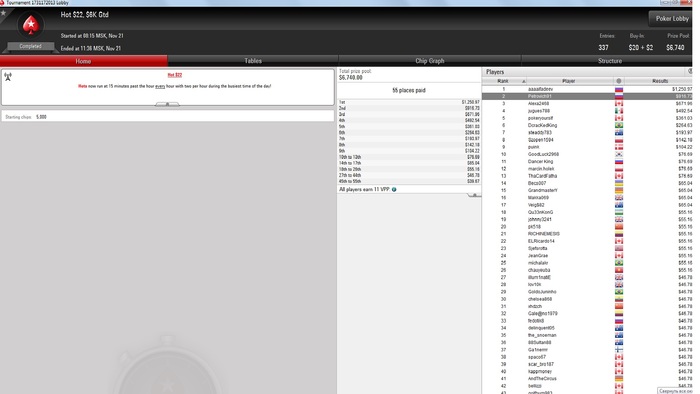This screenshot has height=394, width=700.
Task: Click the globe country column header
Action: tap(619, 81)
